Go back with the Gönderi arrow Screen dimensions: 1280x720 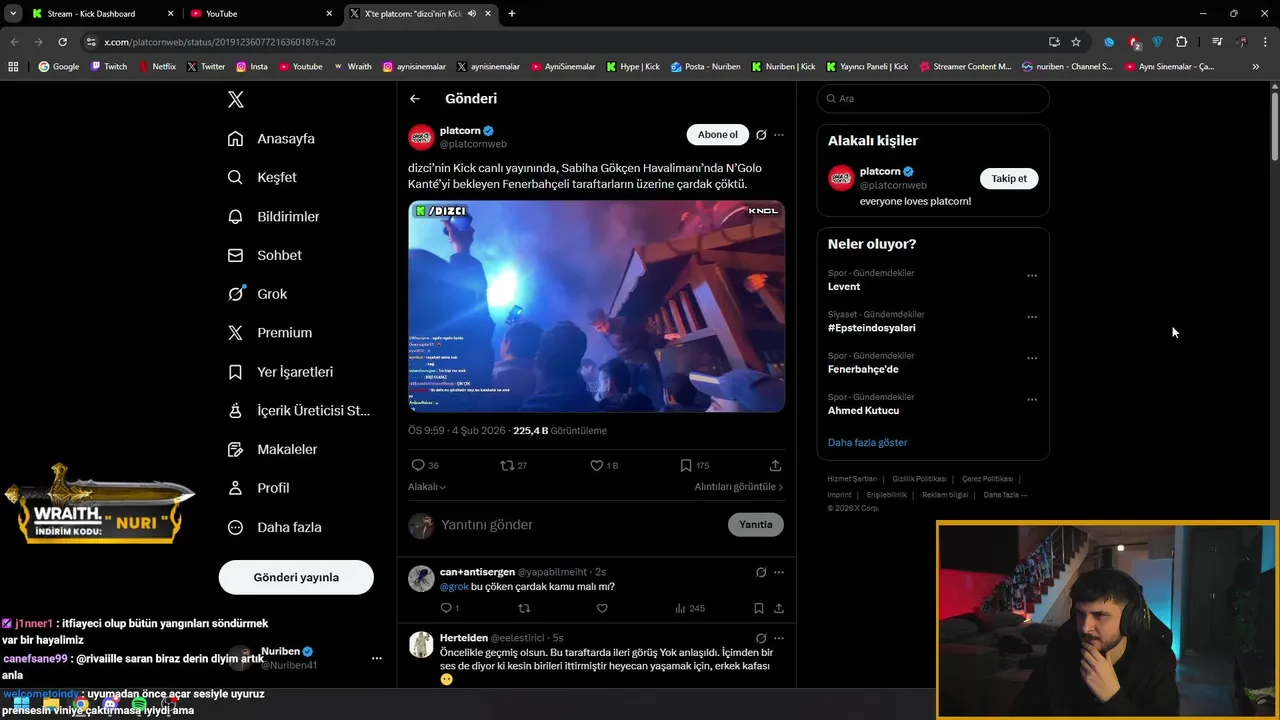click(x=415, y=99)
